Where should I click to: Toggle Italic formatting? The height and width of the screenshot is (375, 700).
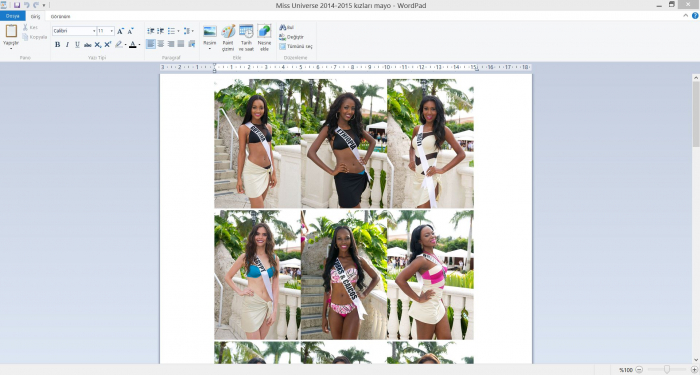pyautogui.click(x=67, y=44)
